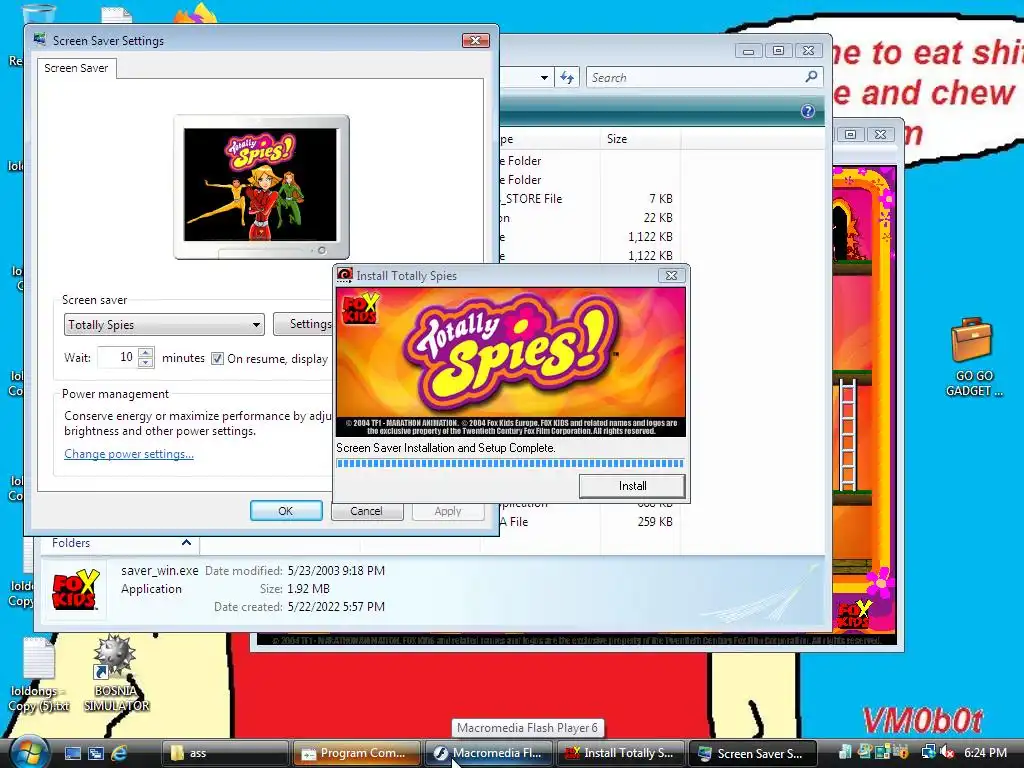Close the Flash Player window behind Explorer

(880, 134)
